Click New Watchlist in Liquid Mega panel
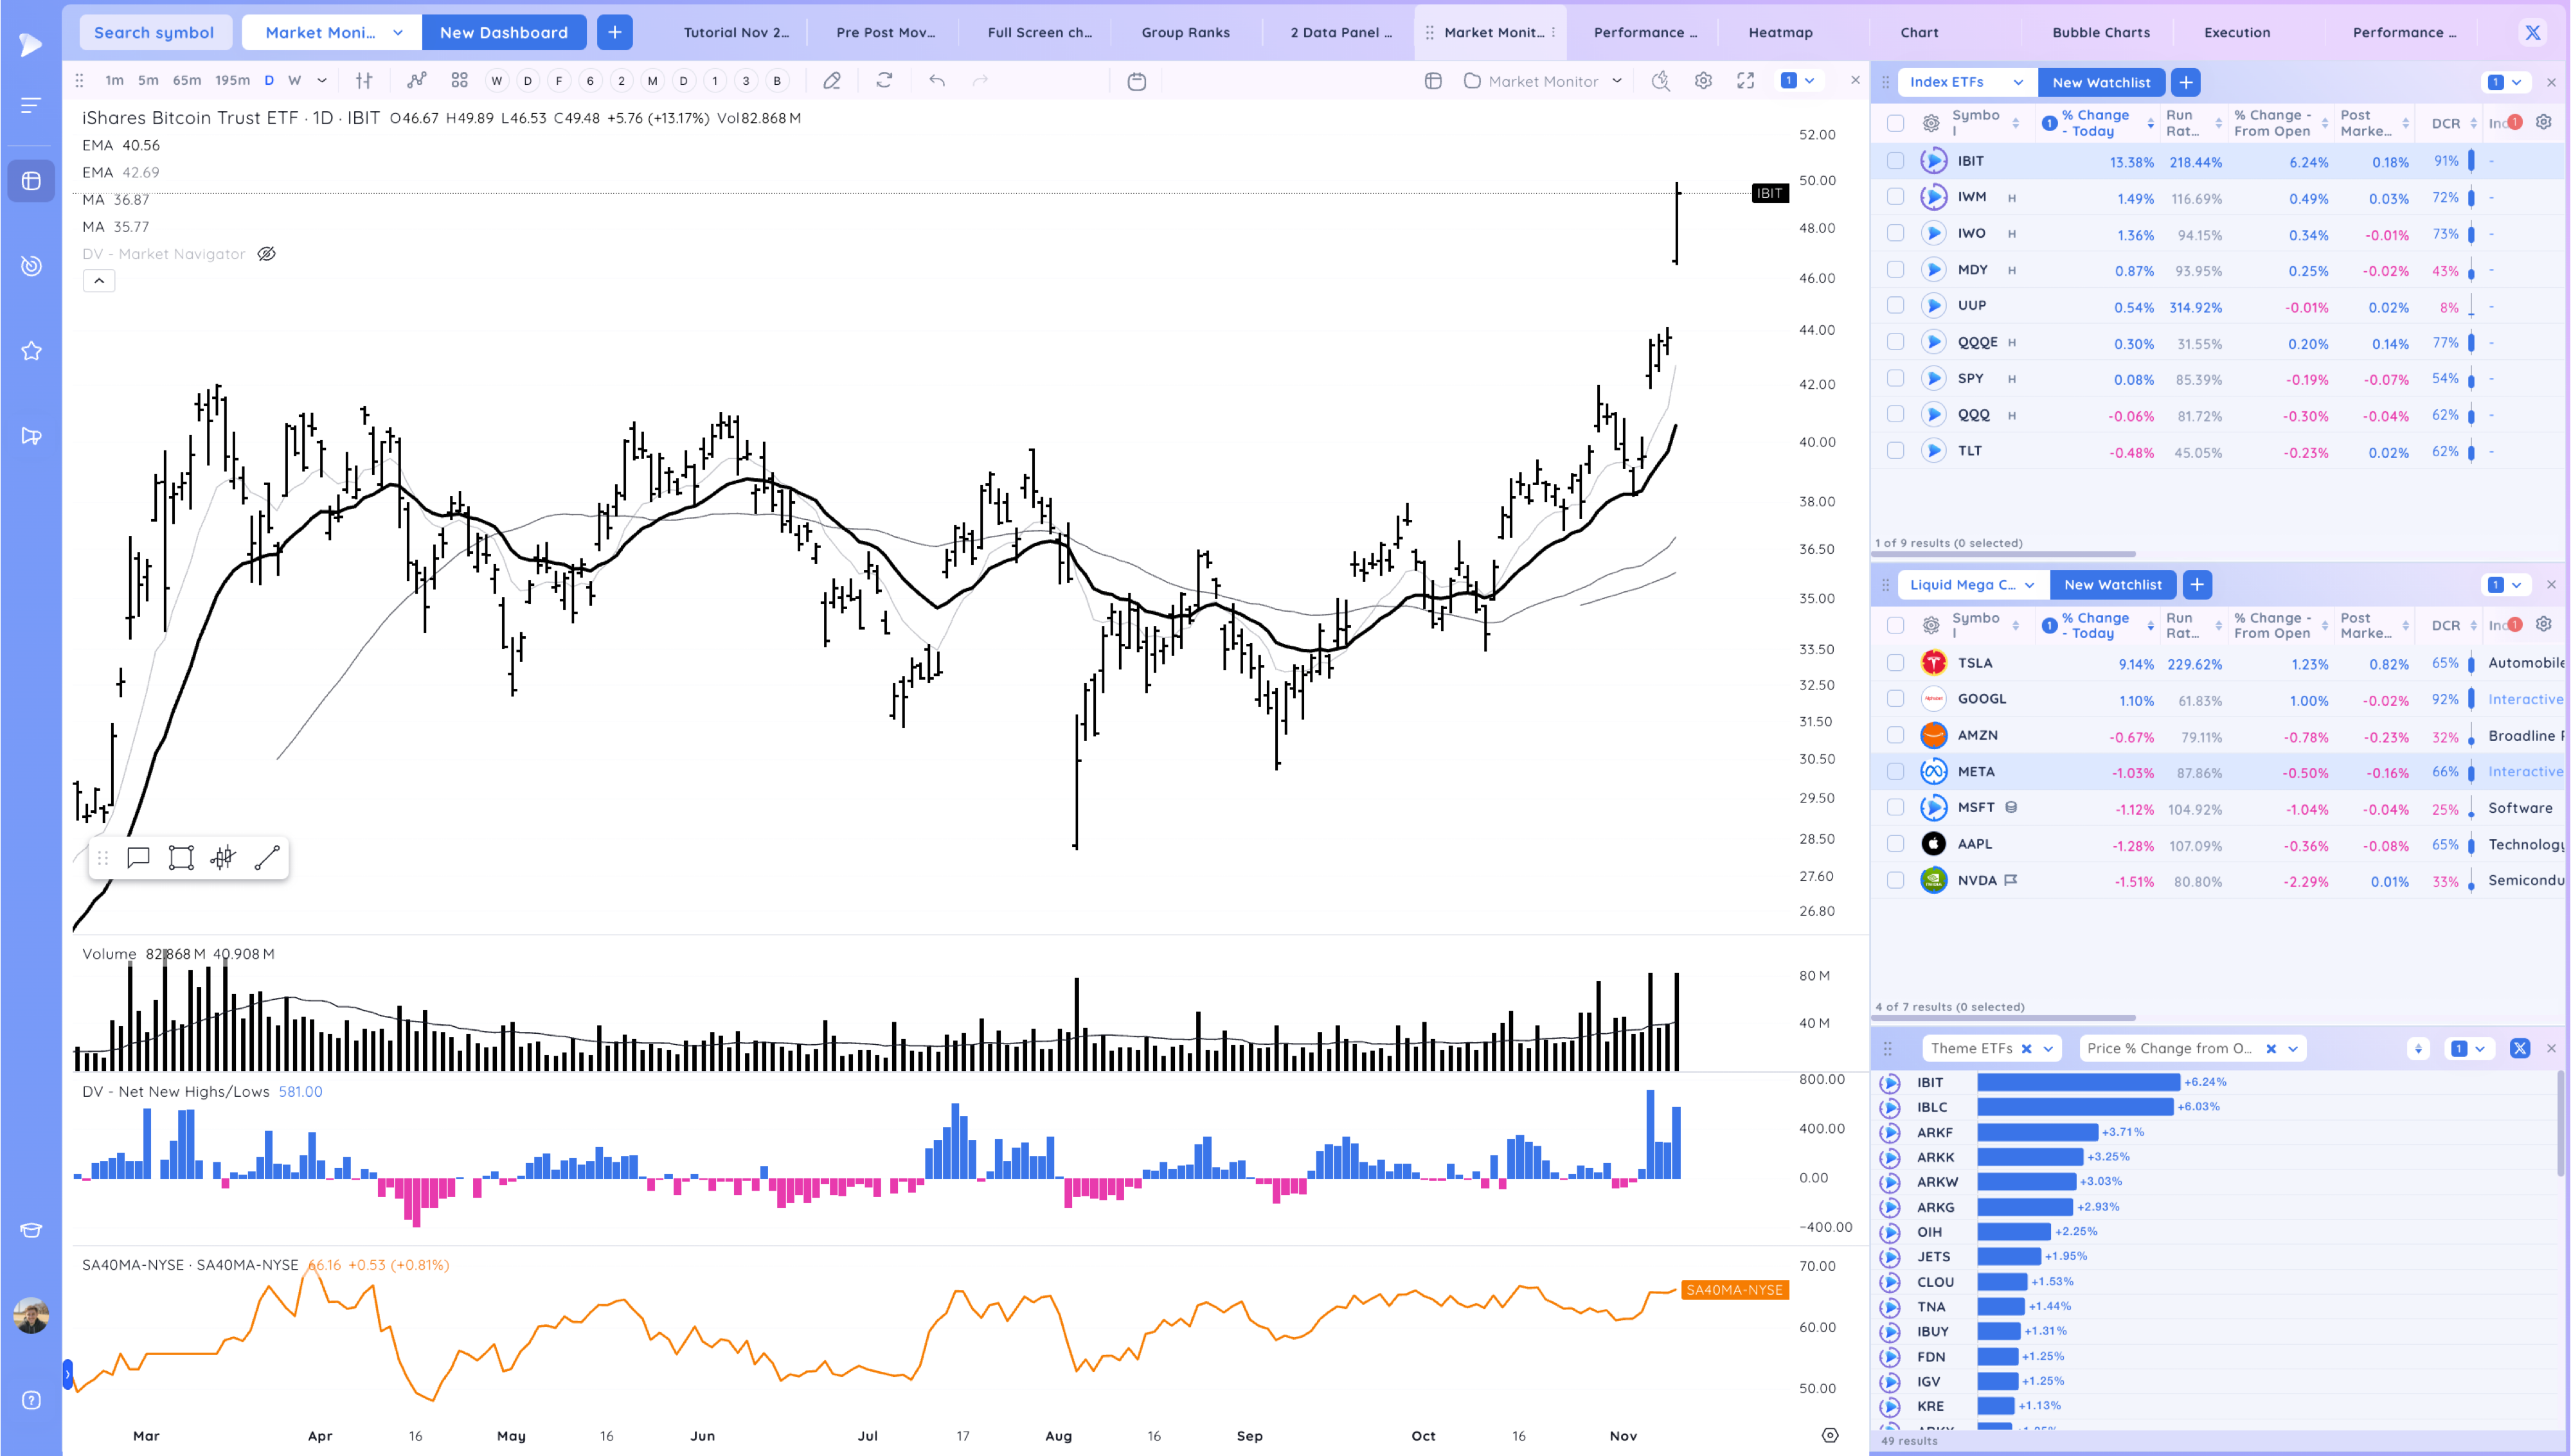The height and width of the screenshot is (1456, 2571). click(x=2113, y=585)
